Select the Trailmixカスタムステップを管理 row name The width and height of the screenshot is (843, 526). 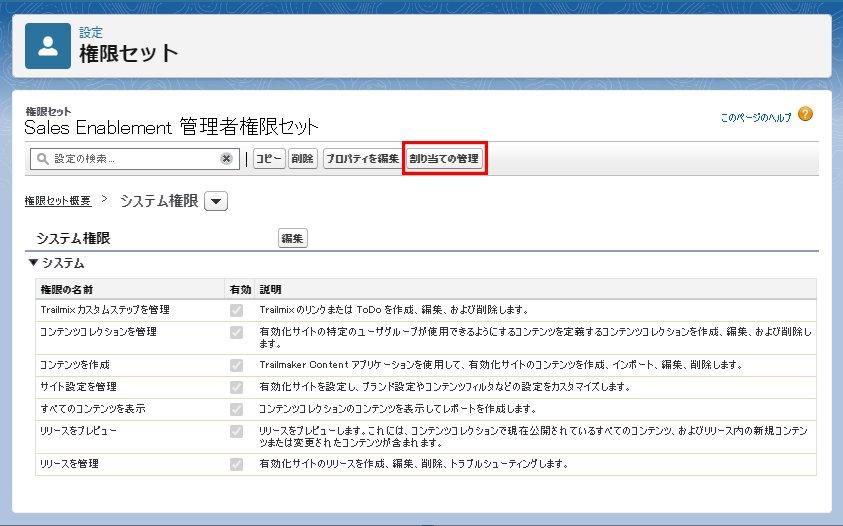point(105,310)
